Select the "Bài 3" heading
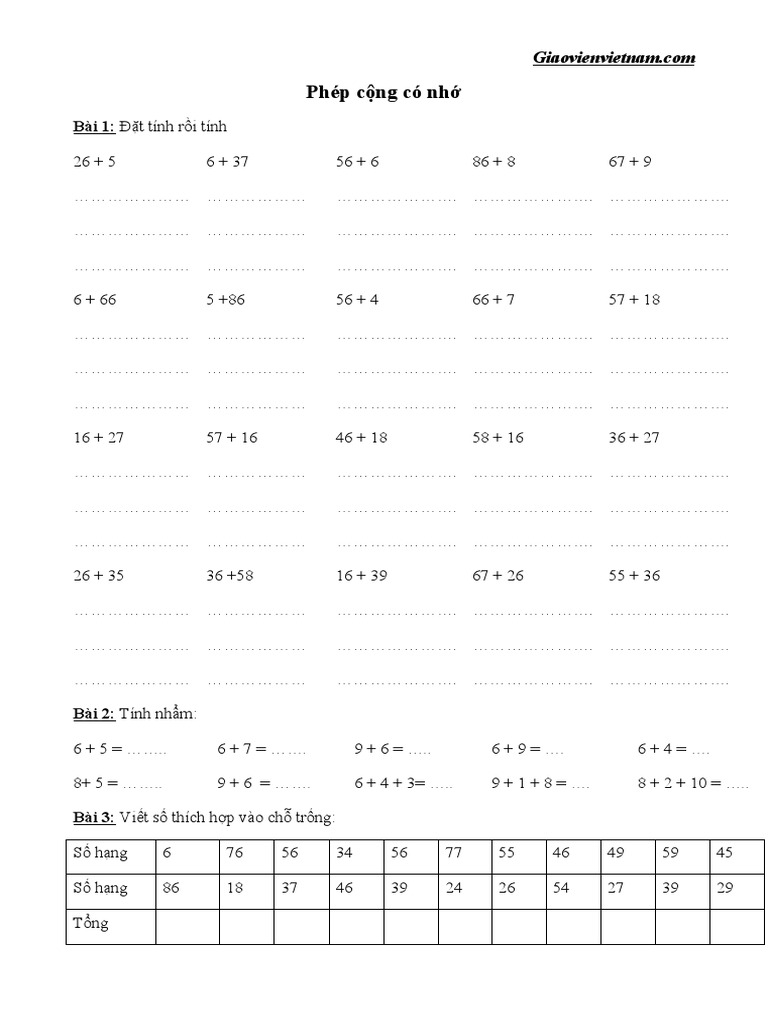This screenshot has height=1024, width=768. click(x=94, y=818)
